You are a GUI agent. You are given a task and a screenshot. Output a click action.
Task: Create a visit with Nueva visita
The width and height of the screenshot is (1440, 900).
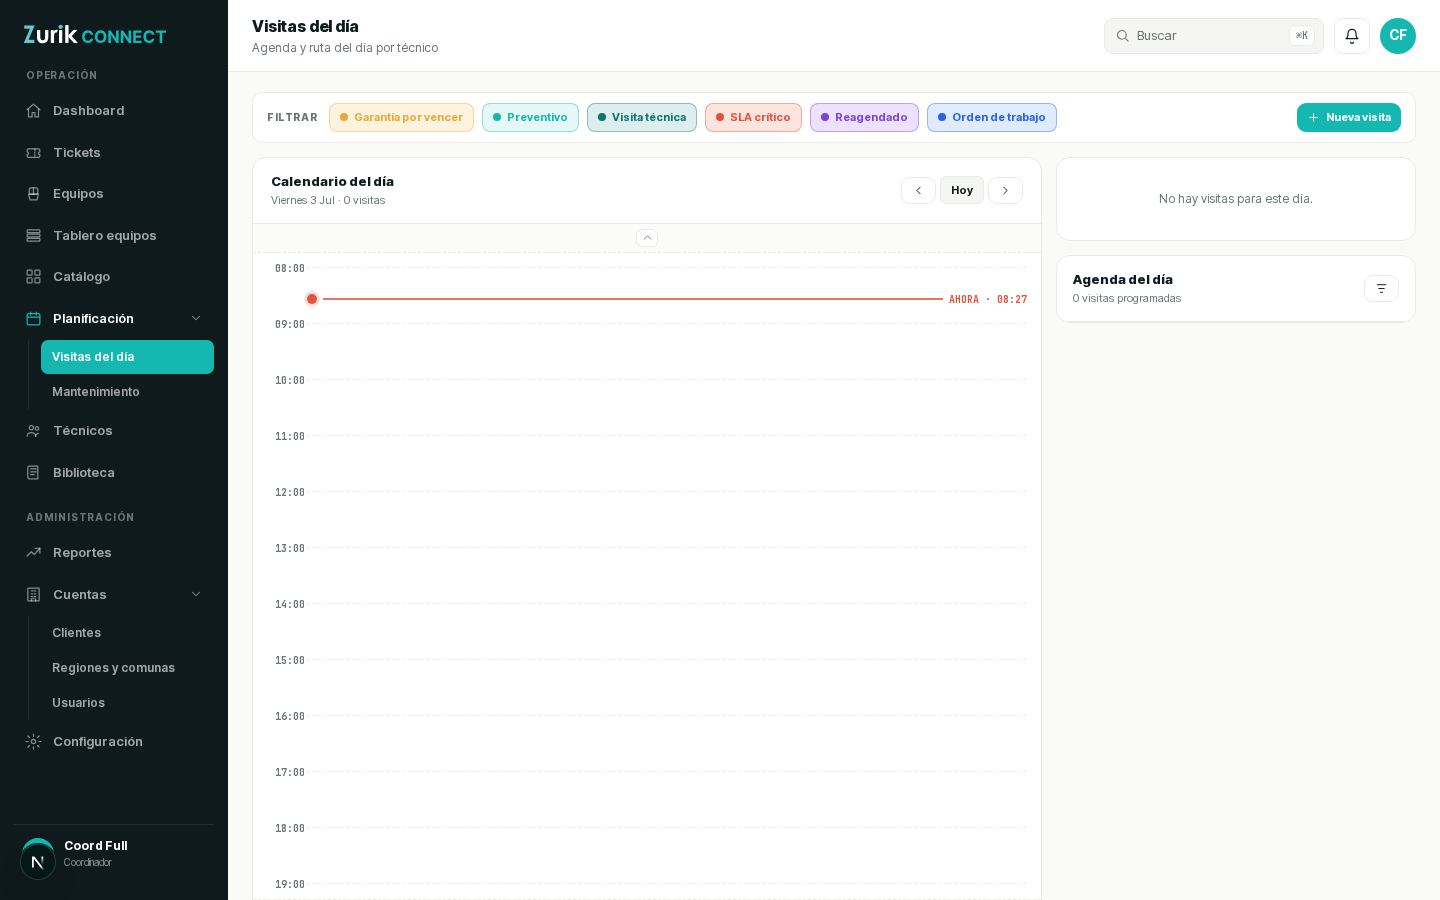point(1349,118)
